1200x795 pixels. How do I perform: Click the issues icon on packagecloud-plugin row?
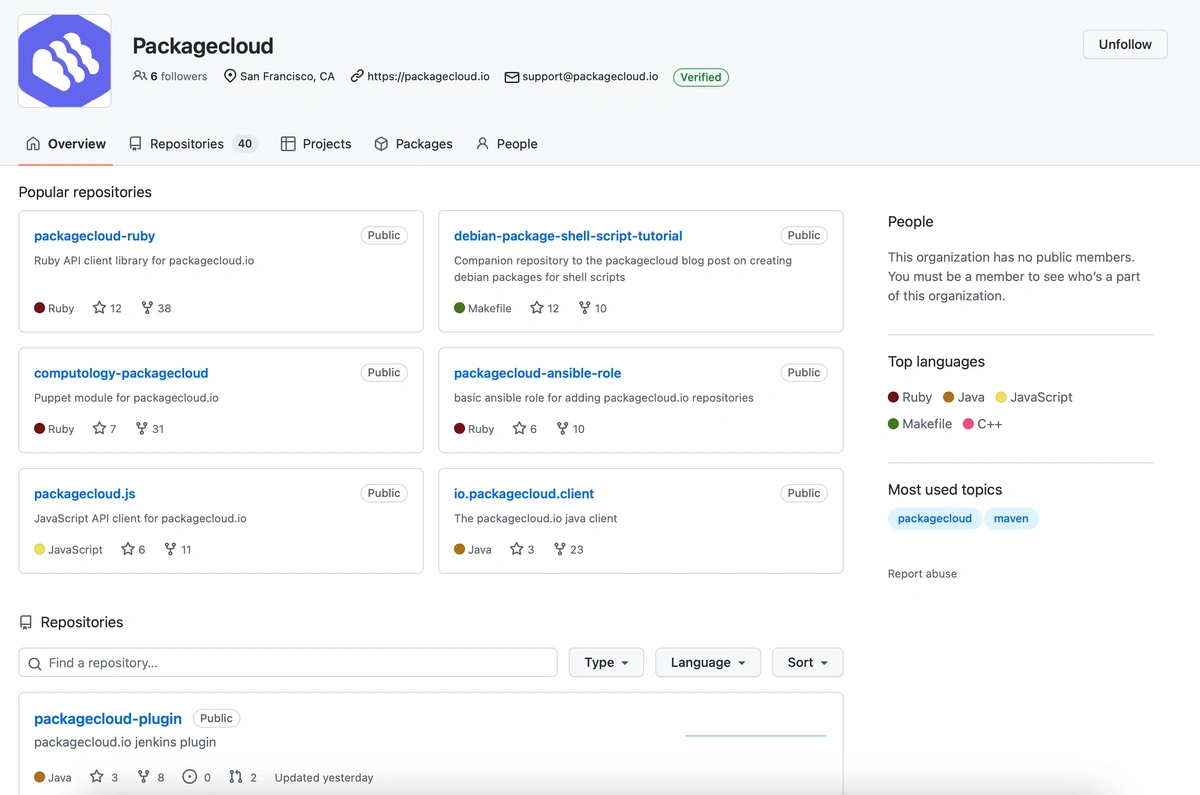click(190, 776)
